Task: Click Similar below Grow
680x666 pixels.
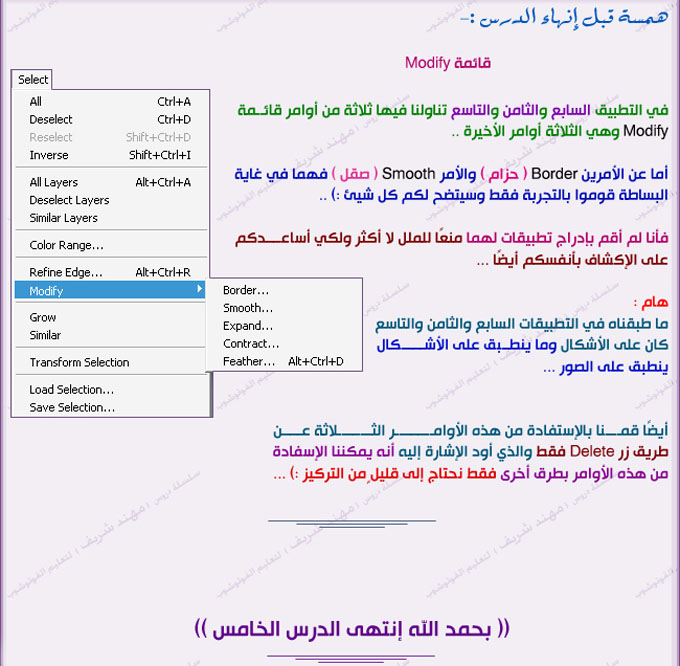Action: coord(111,335)
